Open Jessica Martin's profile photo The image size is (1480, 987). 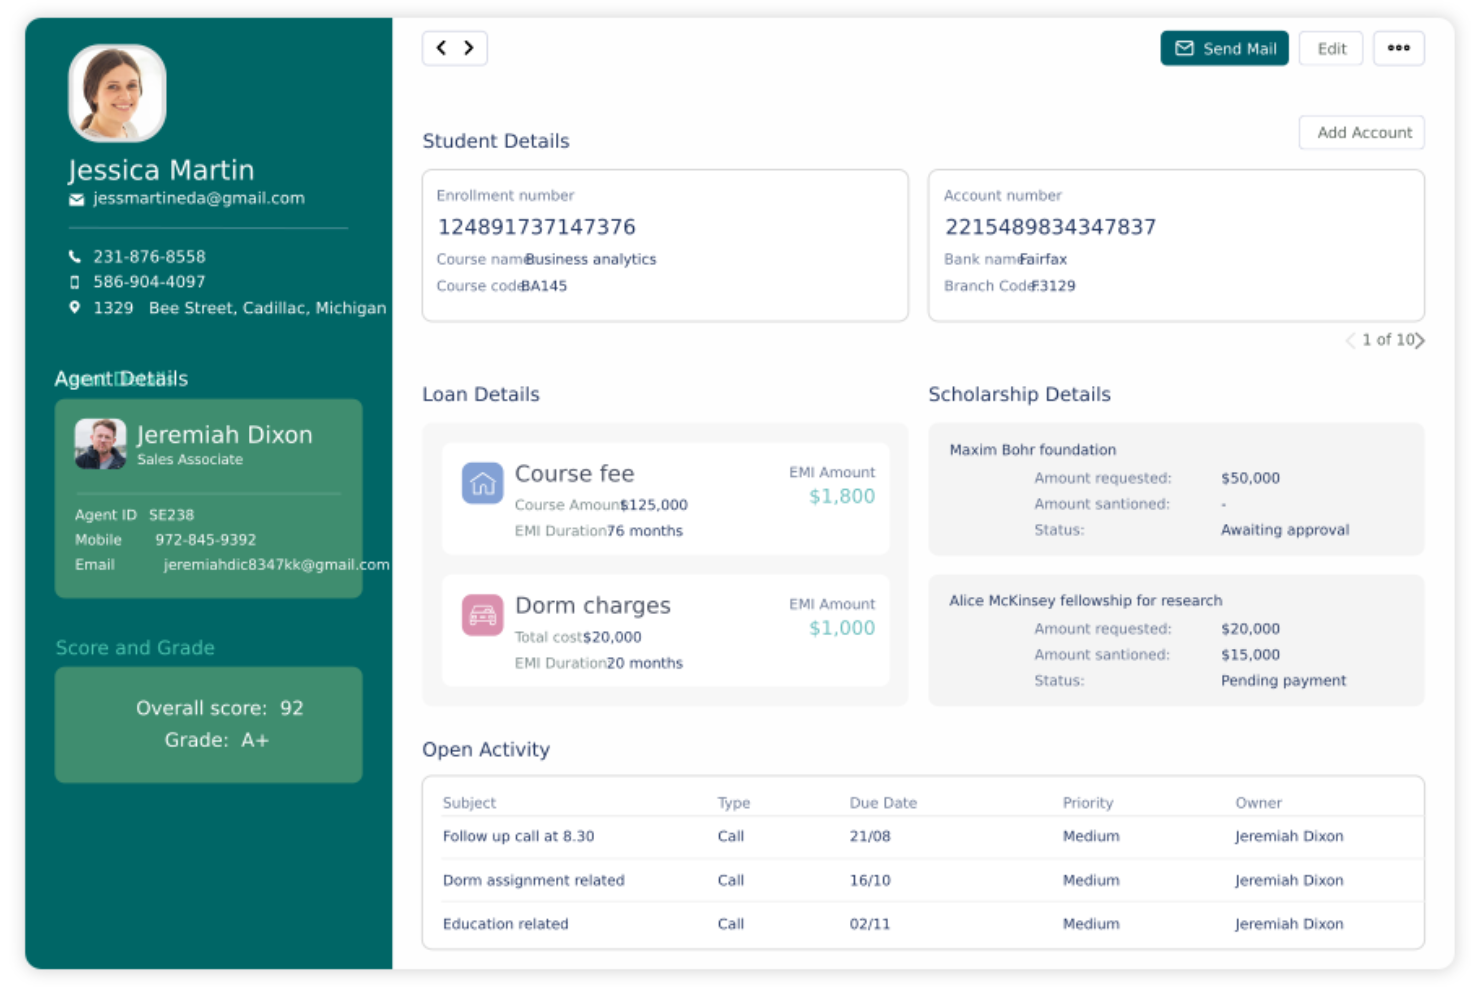point(116,91)
